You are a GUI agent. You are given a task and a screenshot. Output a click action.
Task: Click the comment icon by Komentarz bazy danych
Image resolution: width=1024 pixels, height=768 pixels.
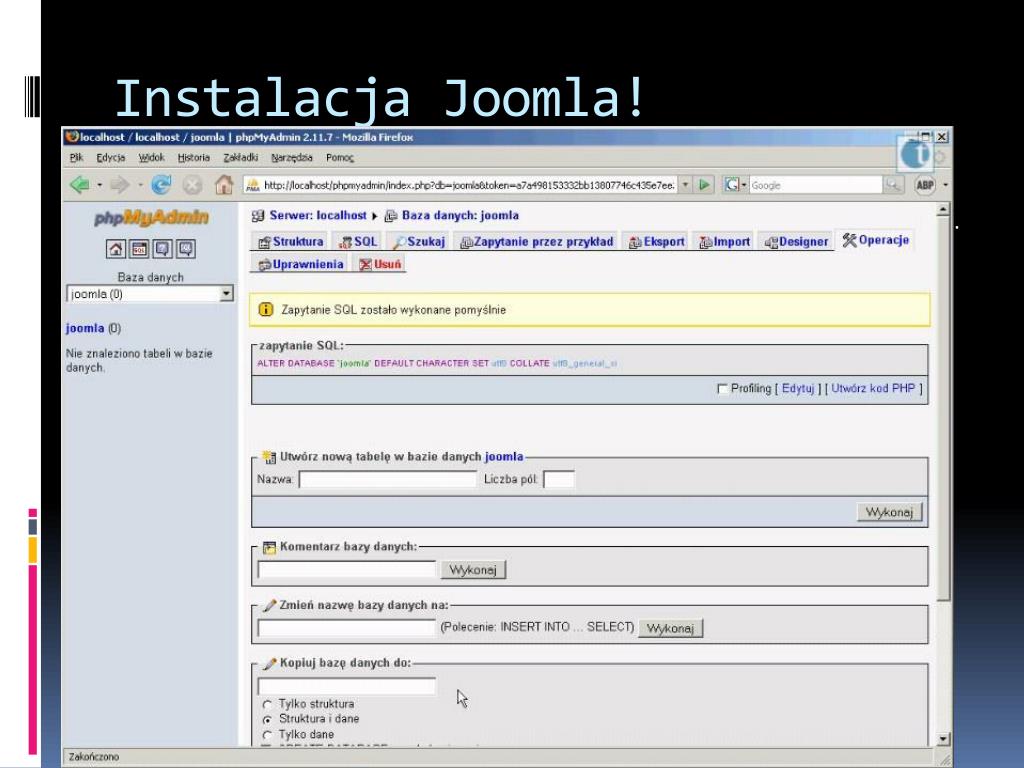(269, 547)
